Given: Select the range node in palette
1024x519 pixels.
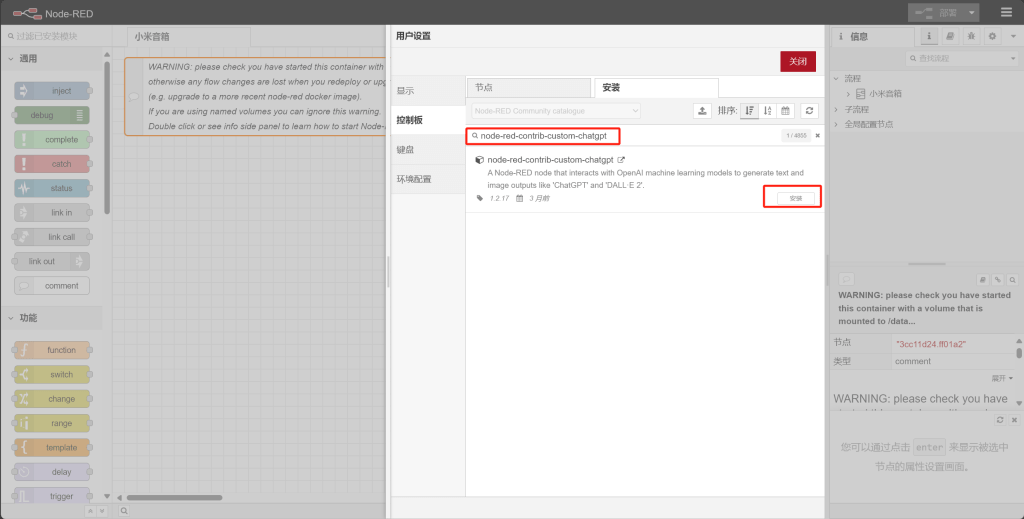Looking at the screenshot, I should tap(52, 423).
